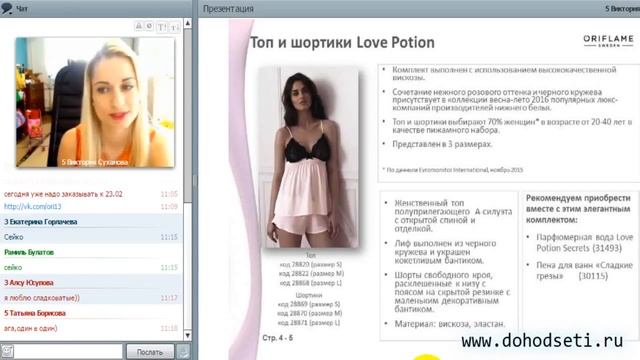The image size is (640, 360).
Task: Increase chat font size with large T icon
Action: click(162, 27)
